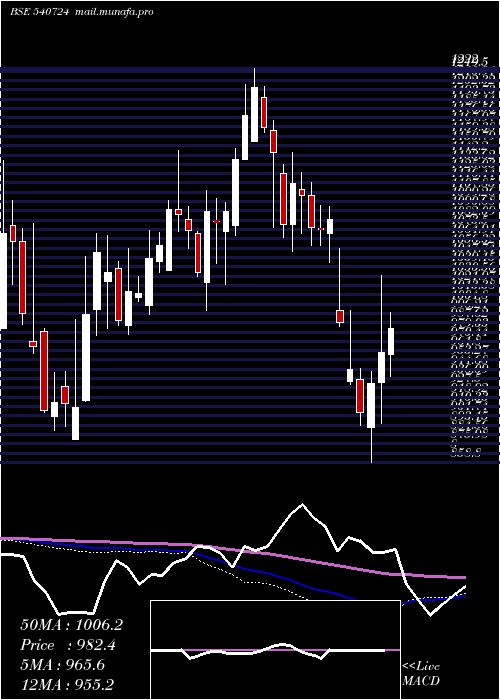Click the '5MA : 965.6' value
Screen dimensions: 500x700
click(x=63, y=665)
